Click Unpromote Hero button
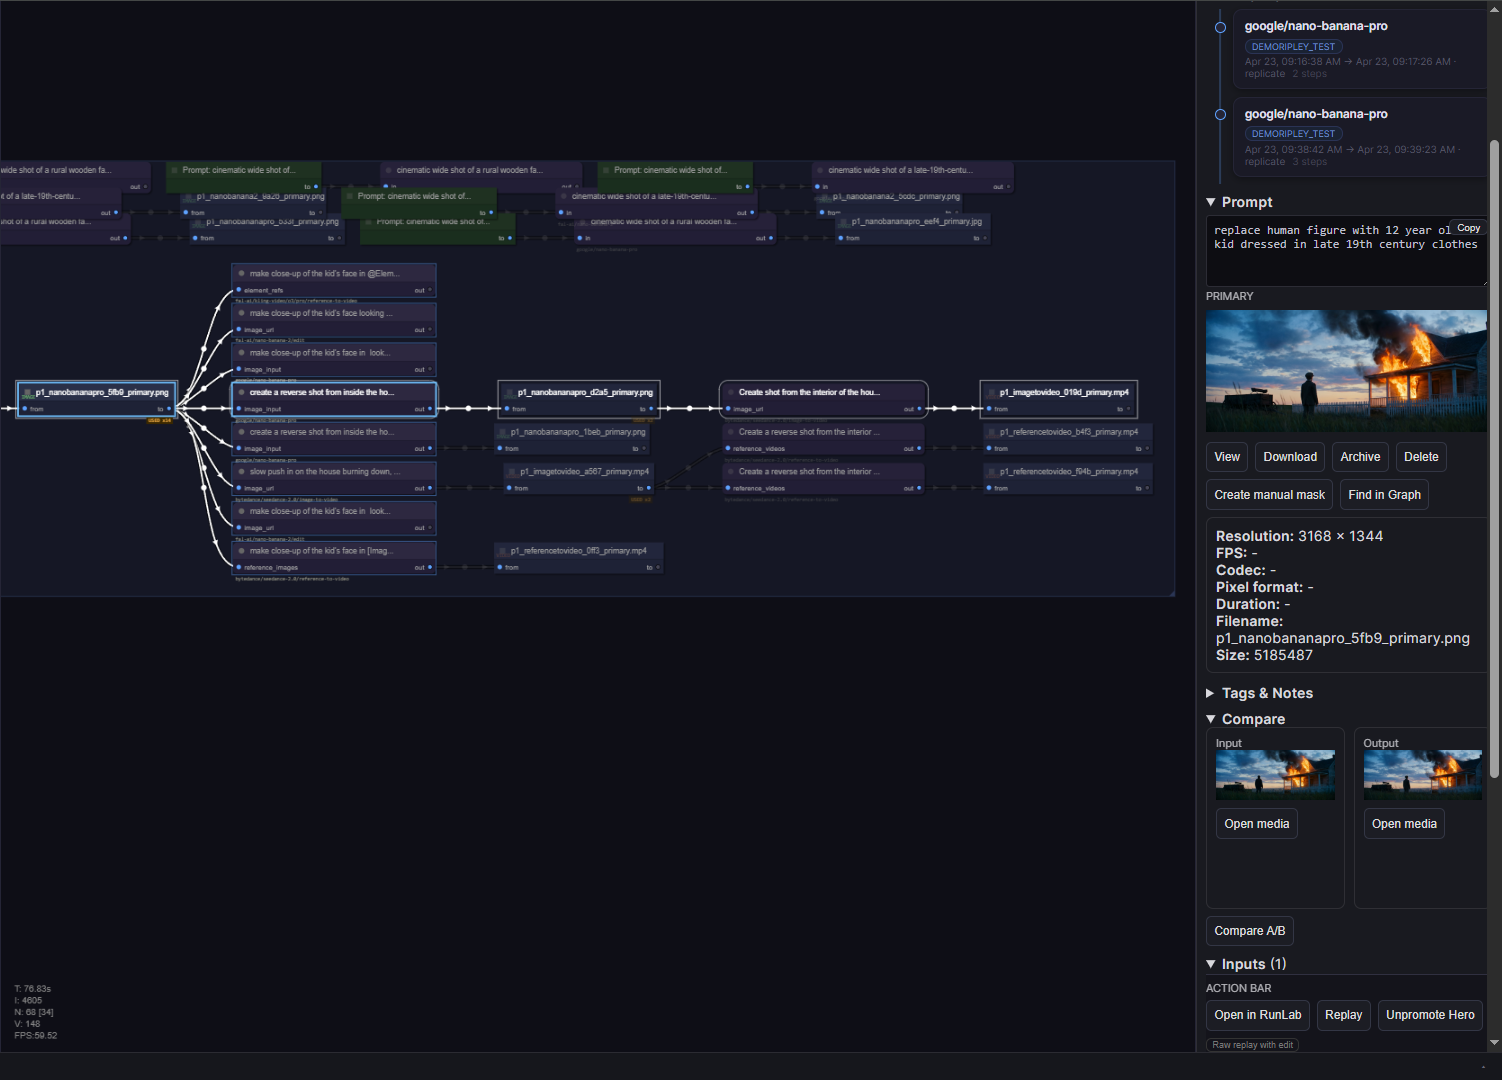The width and height of the screenshot is (1502, 1080). pos(1430,1015)
